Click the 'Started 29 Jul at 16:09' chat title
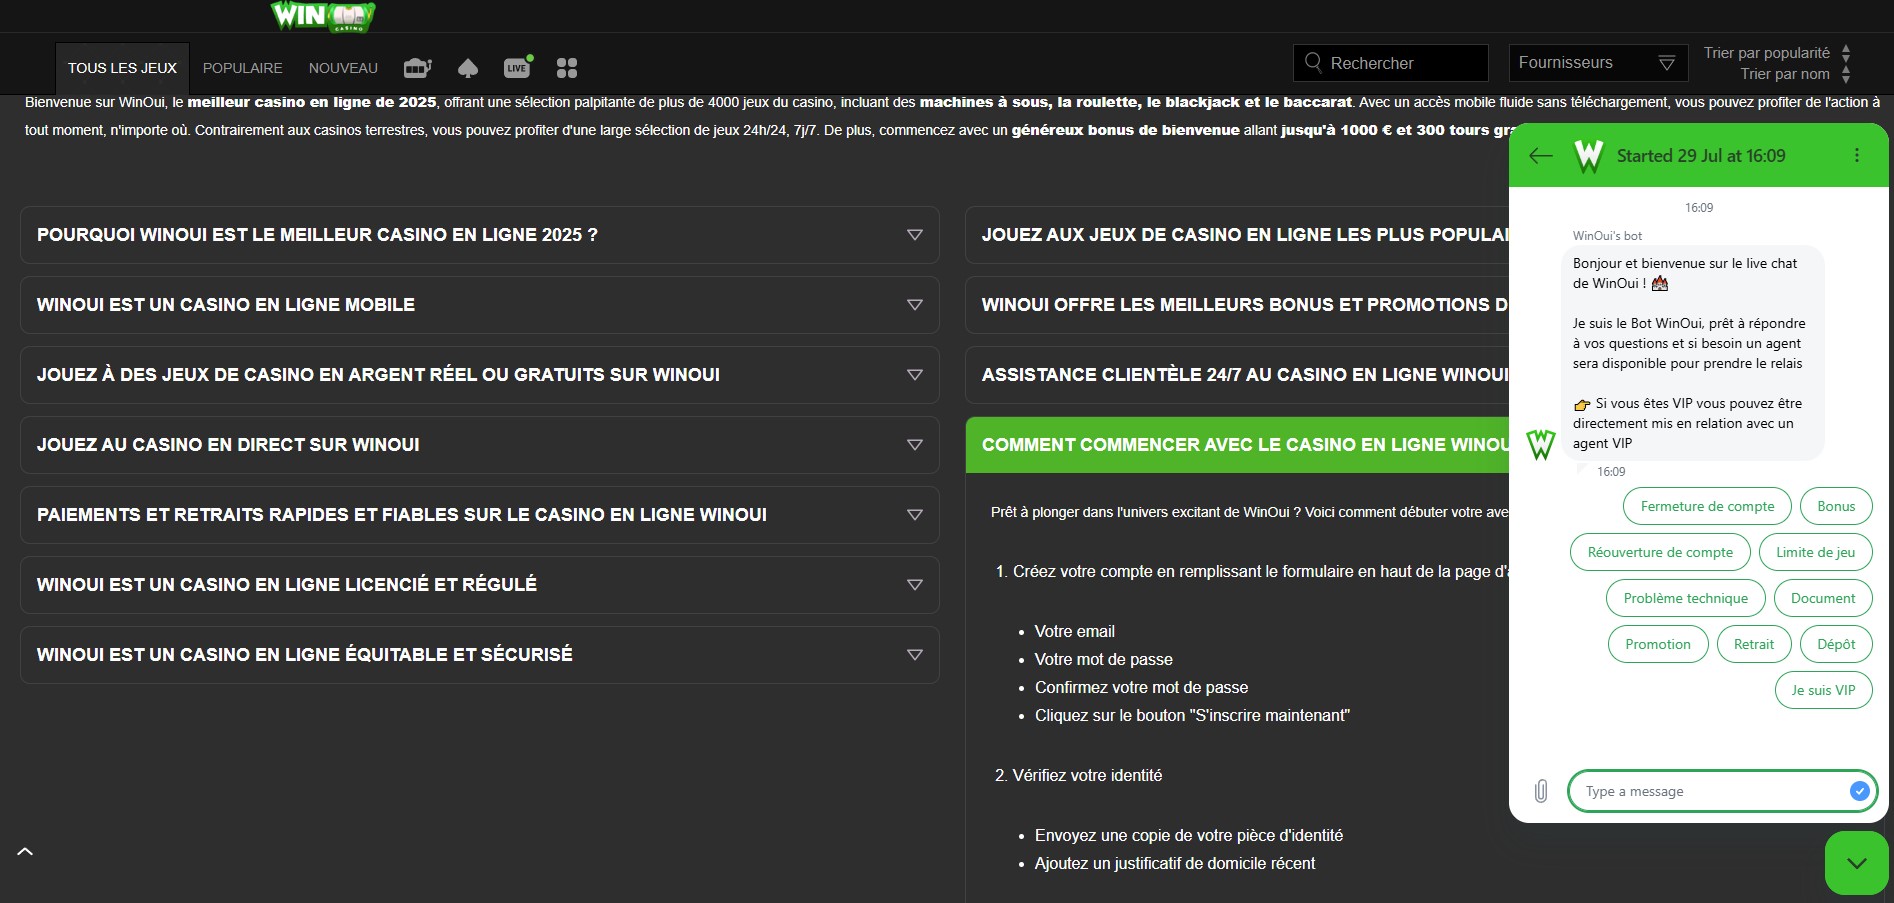The width and height of the screenshot is (1894, 903). click(x=1701, y=156)
